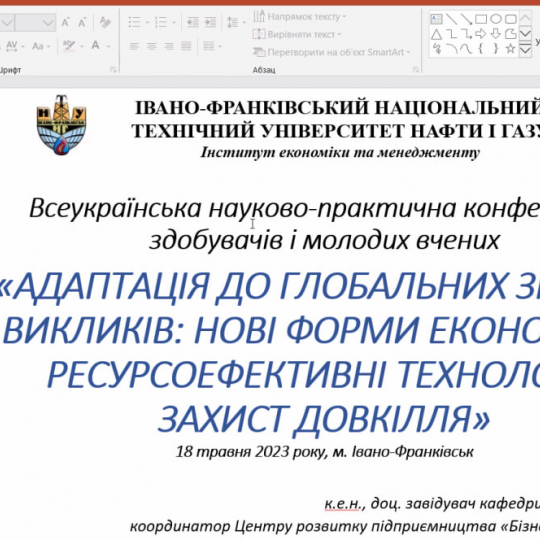Click the date line '18 травня 2023 року'
Viewport: 540px width, 540px height.
click(x=251, y=452)
